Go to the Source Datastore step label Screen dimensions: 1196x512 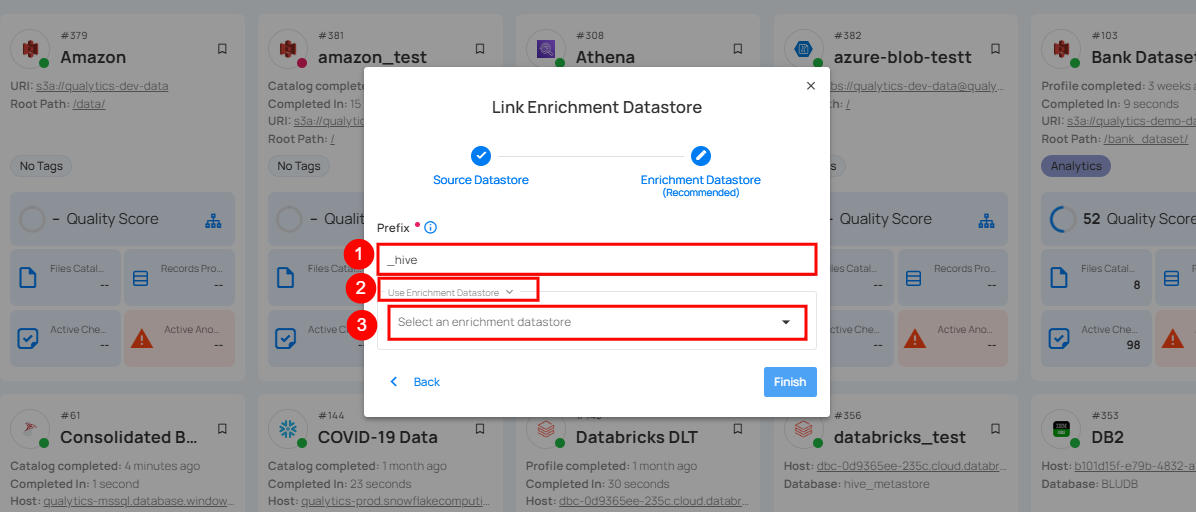tap(481, 180)
